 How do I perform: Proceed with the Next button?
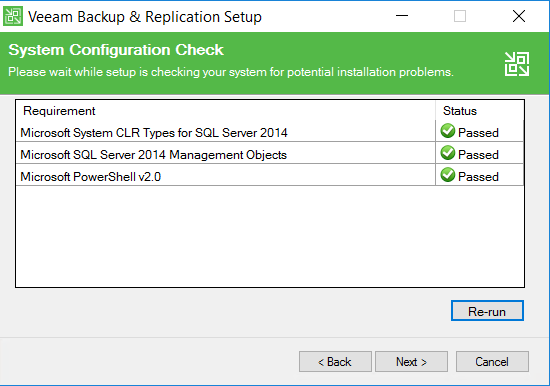(x=411, y=361)
